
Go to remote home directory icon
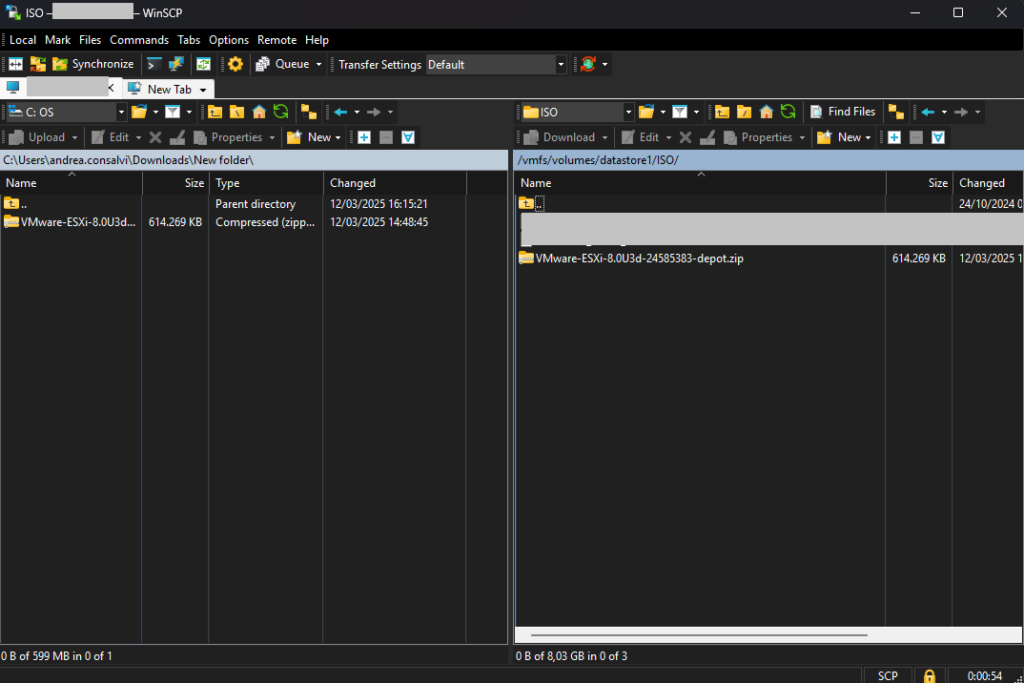click(766, 112)
